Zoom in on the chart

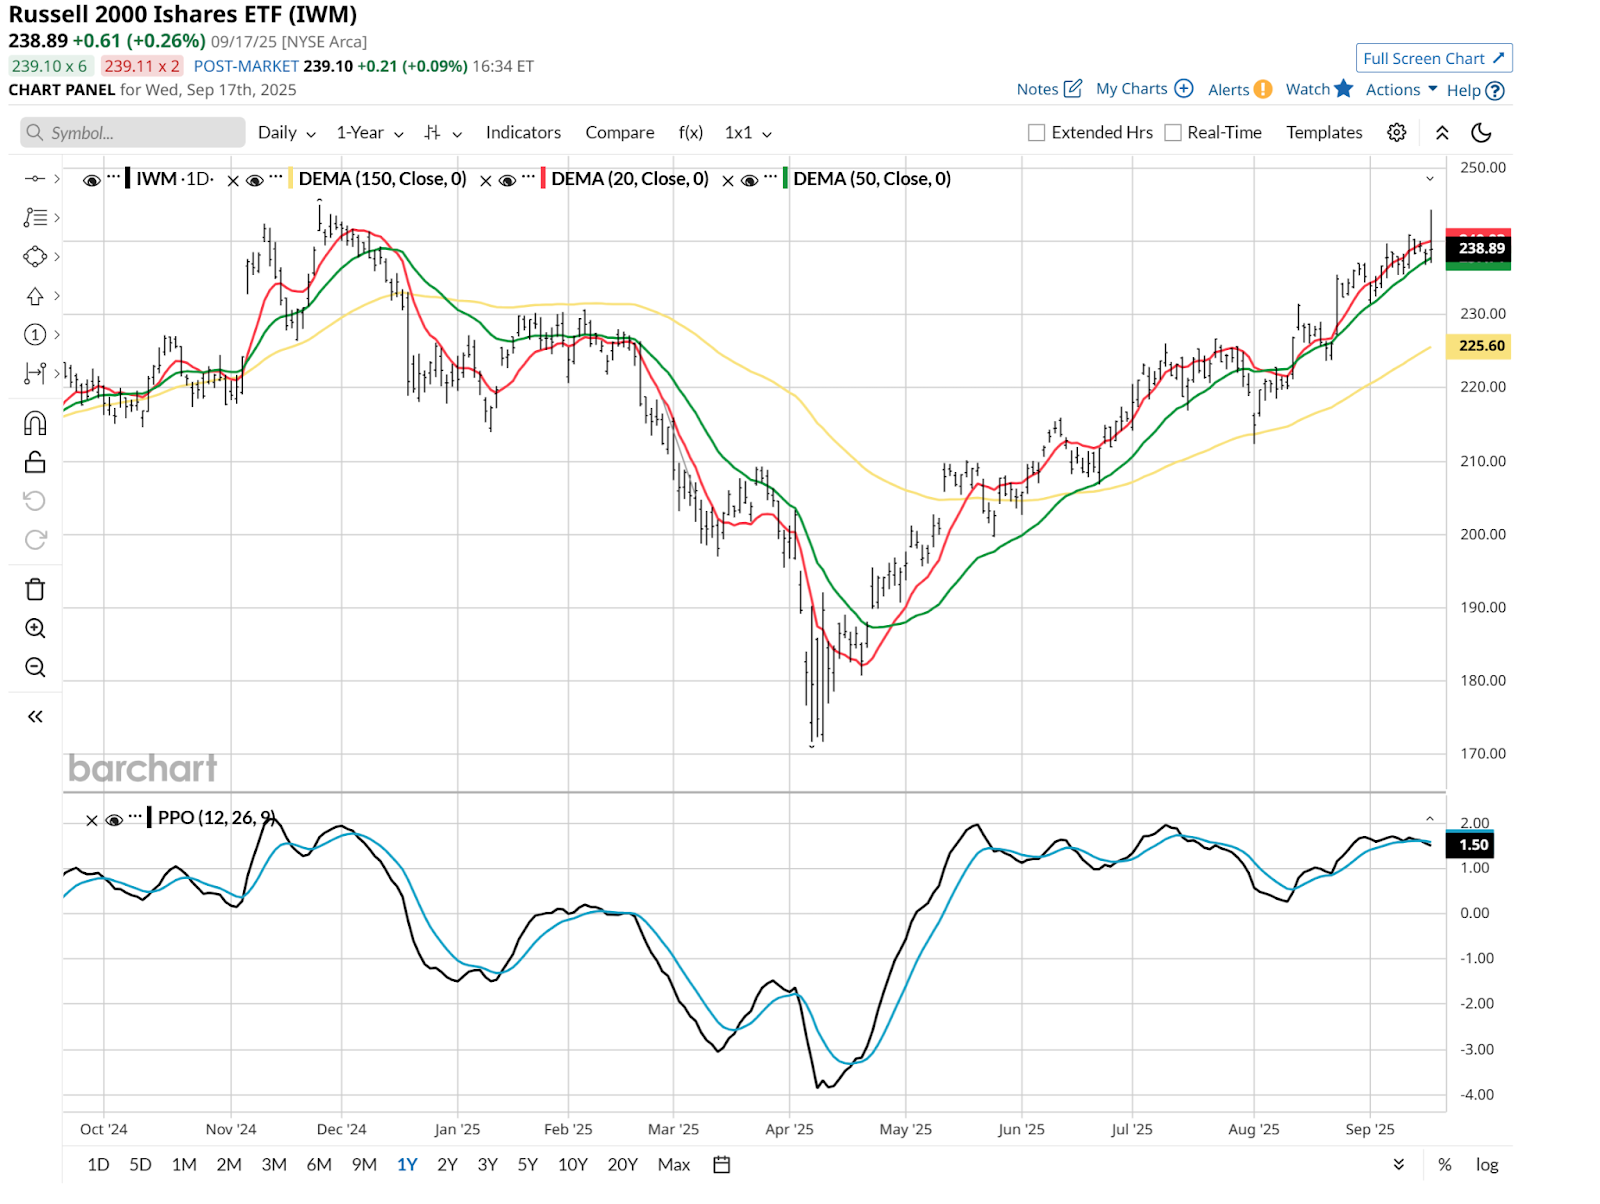pyautogui.click(x=35, y=628)
